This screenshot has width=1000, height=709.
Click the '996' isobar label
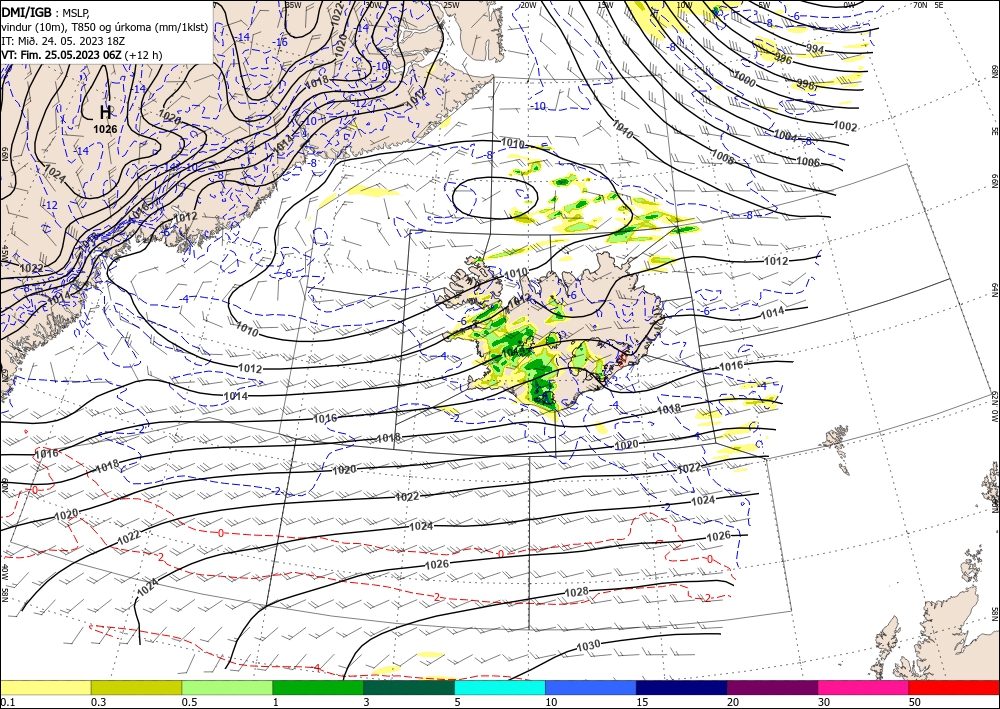tap(783, 59)
